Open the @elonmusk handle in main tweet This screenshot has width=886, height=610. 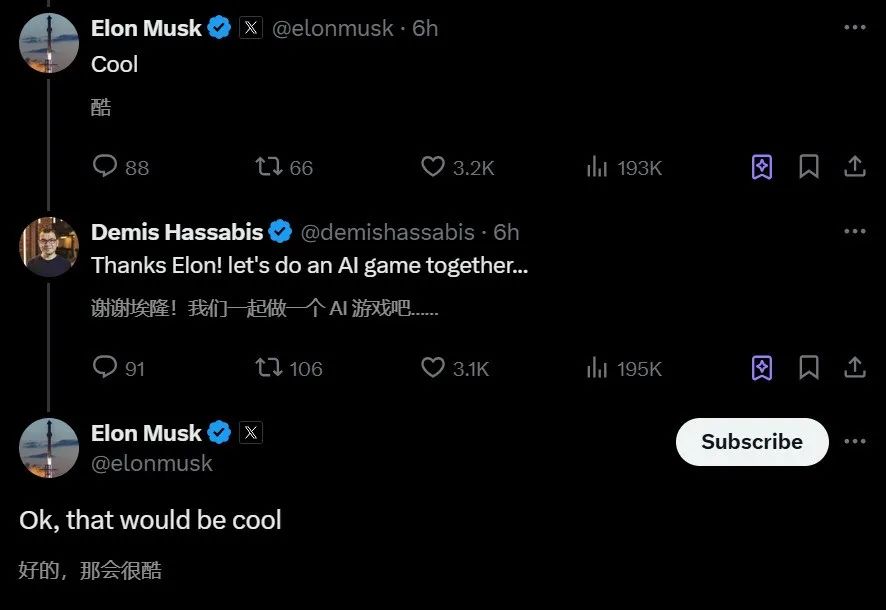pyautogui.click(x=152, y=463)
